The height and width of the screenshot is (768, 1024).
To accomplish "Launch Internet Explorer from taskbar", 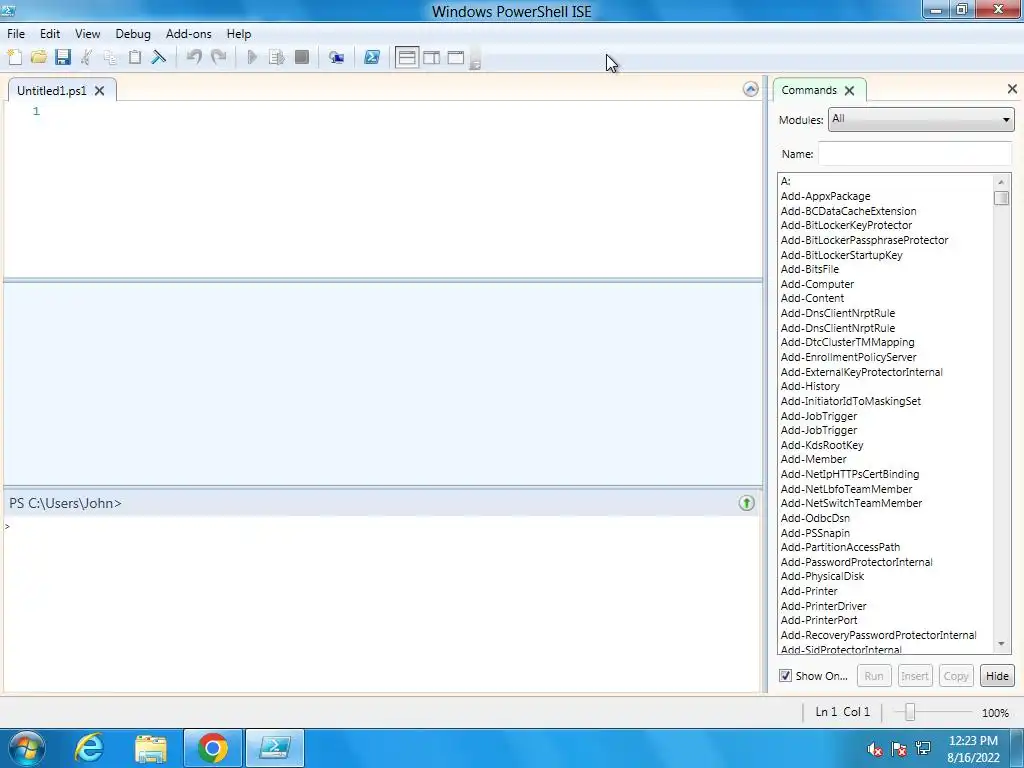I will click(89, 748).
